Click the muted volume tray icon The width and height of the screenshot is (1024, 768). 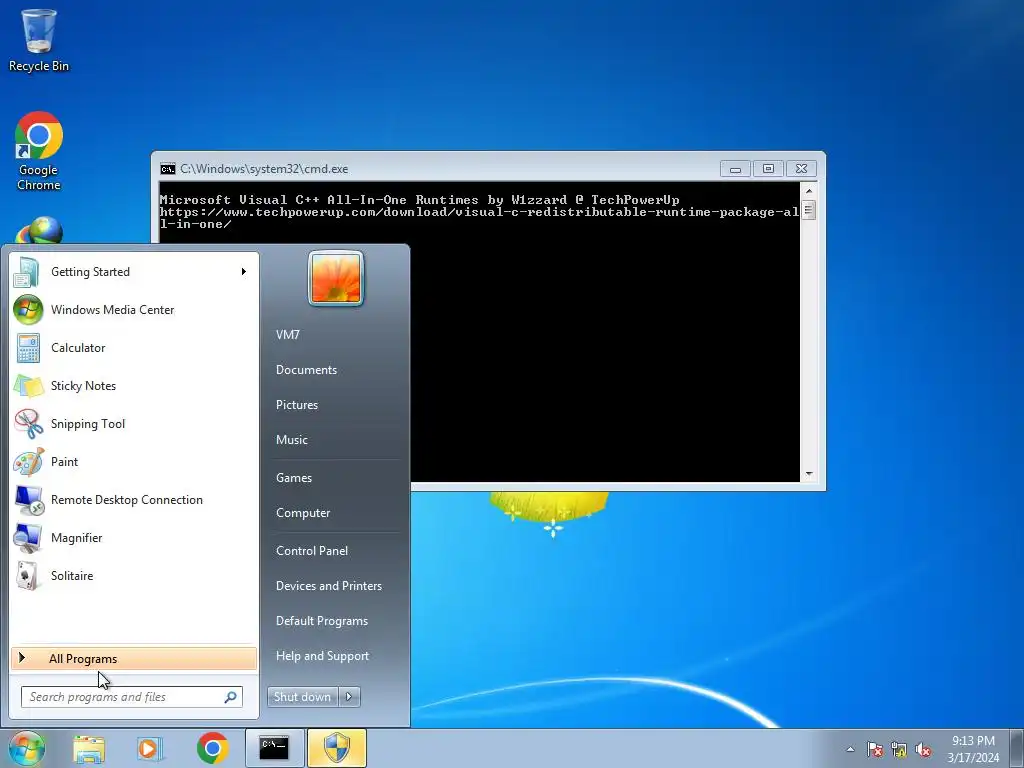(x=923, y=749)
